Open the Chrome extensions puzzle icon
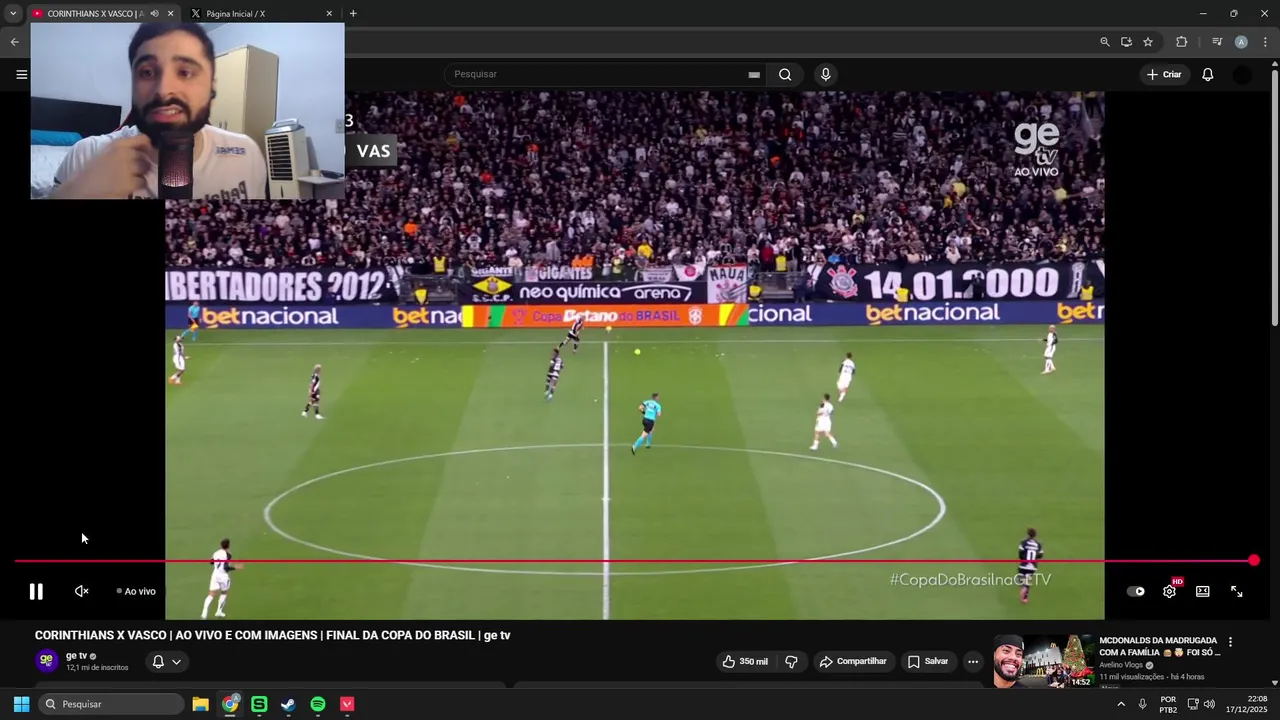This screenshot has height=720, width=1280. pos(1181,42)
